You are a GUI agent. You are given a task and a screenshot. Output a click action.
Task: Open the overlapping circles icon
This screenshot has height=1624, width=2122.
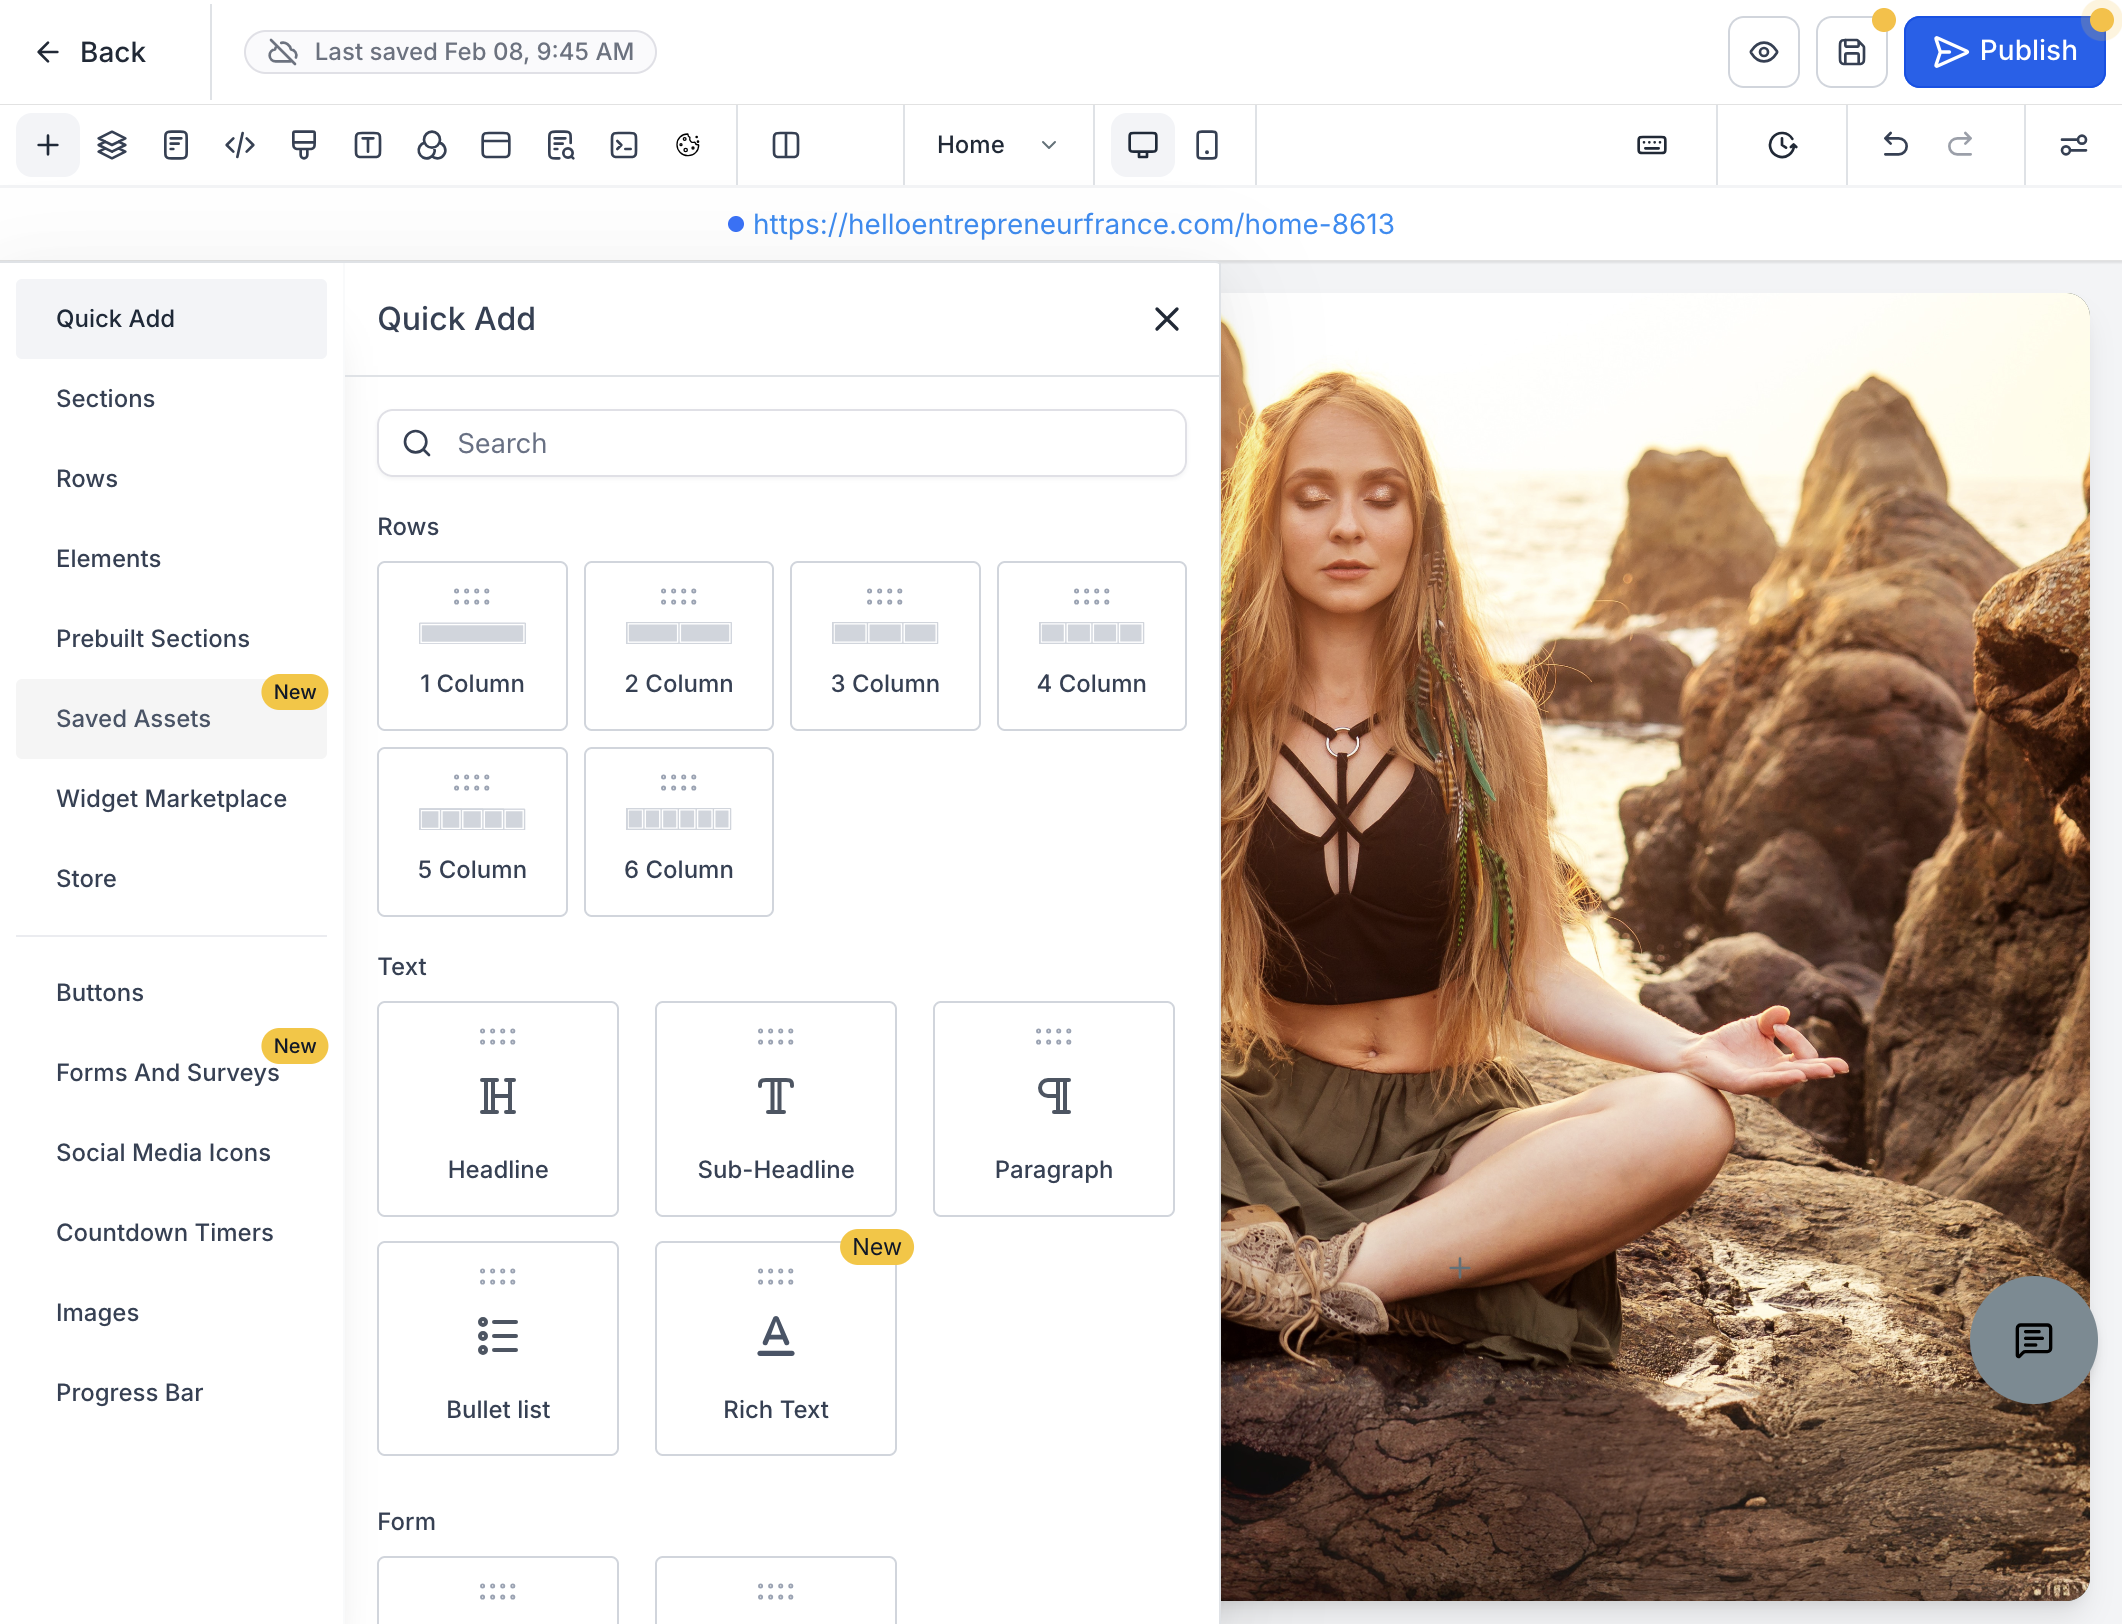click(x=432, y=145)
